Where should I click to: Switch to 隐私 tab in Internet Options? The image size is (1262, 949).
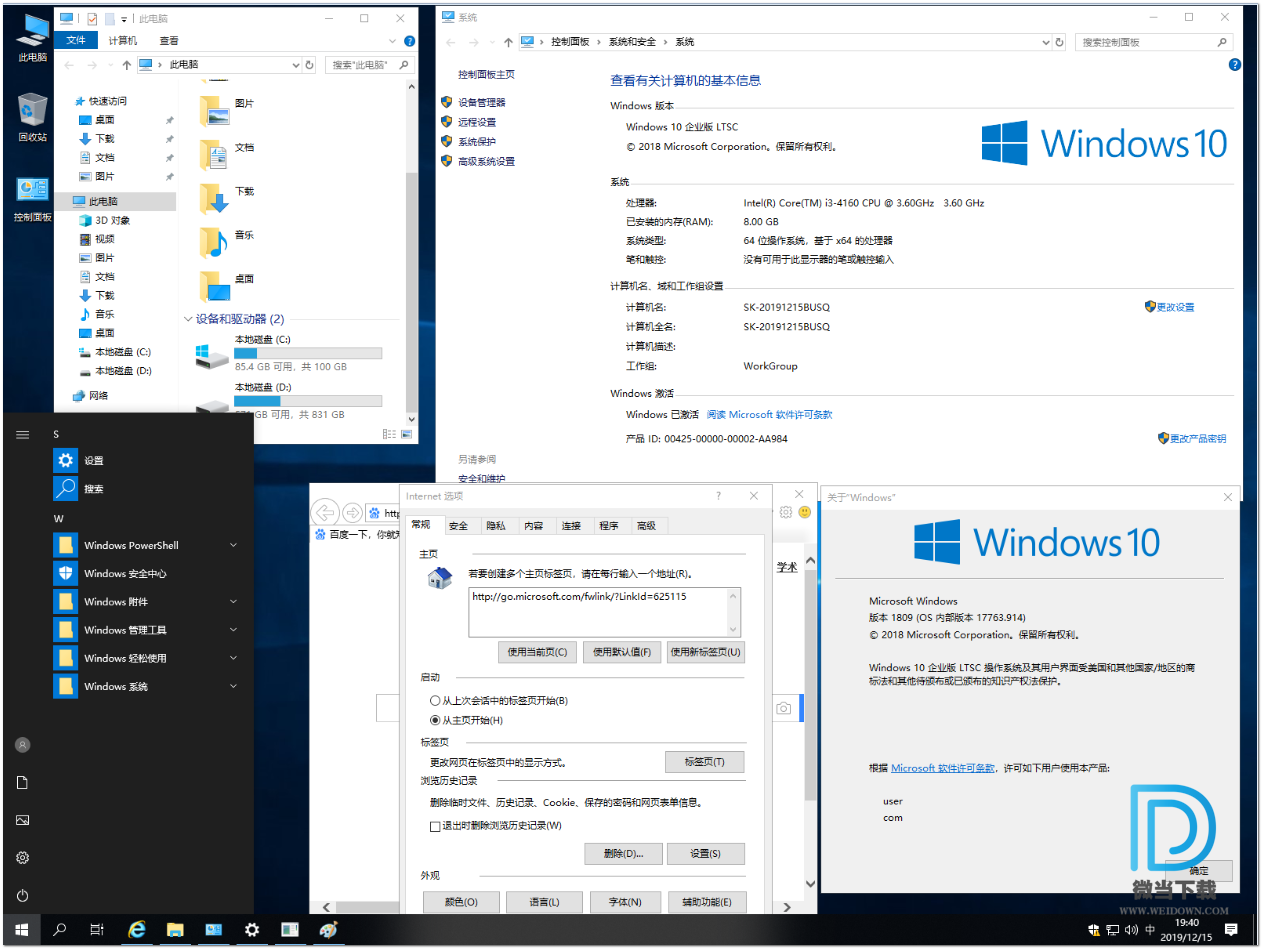(x=496, y=525)
